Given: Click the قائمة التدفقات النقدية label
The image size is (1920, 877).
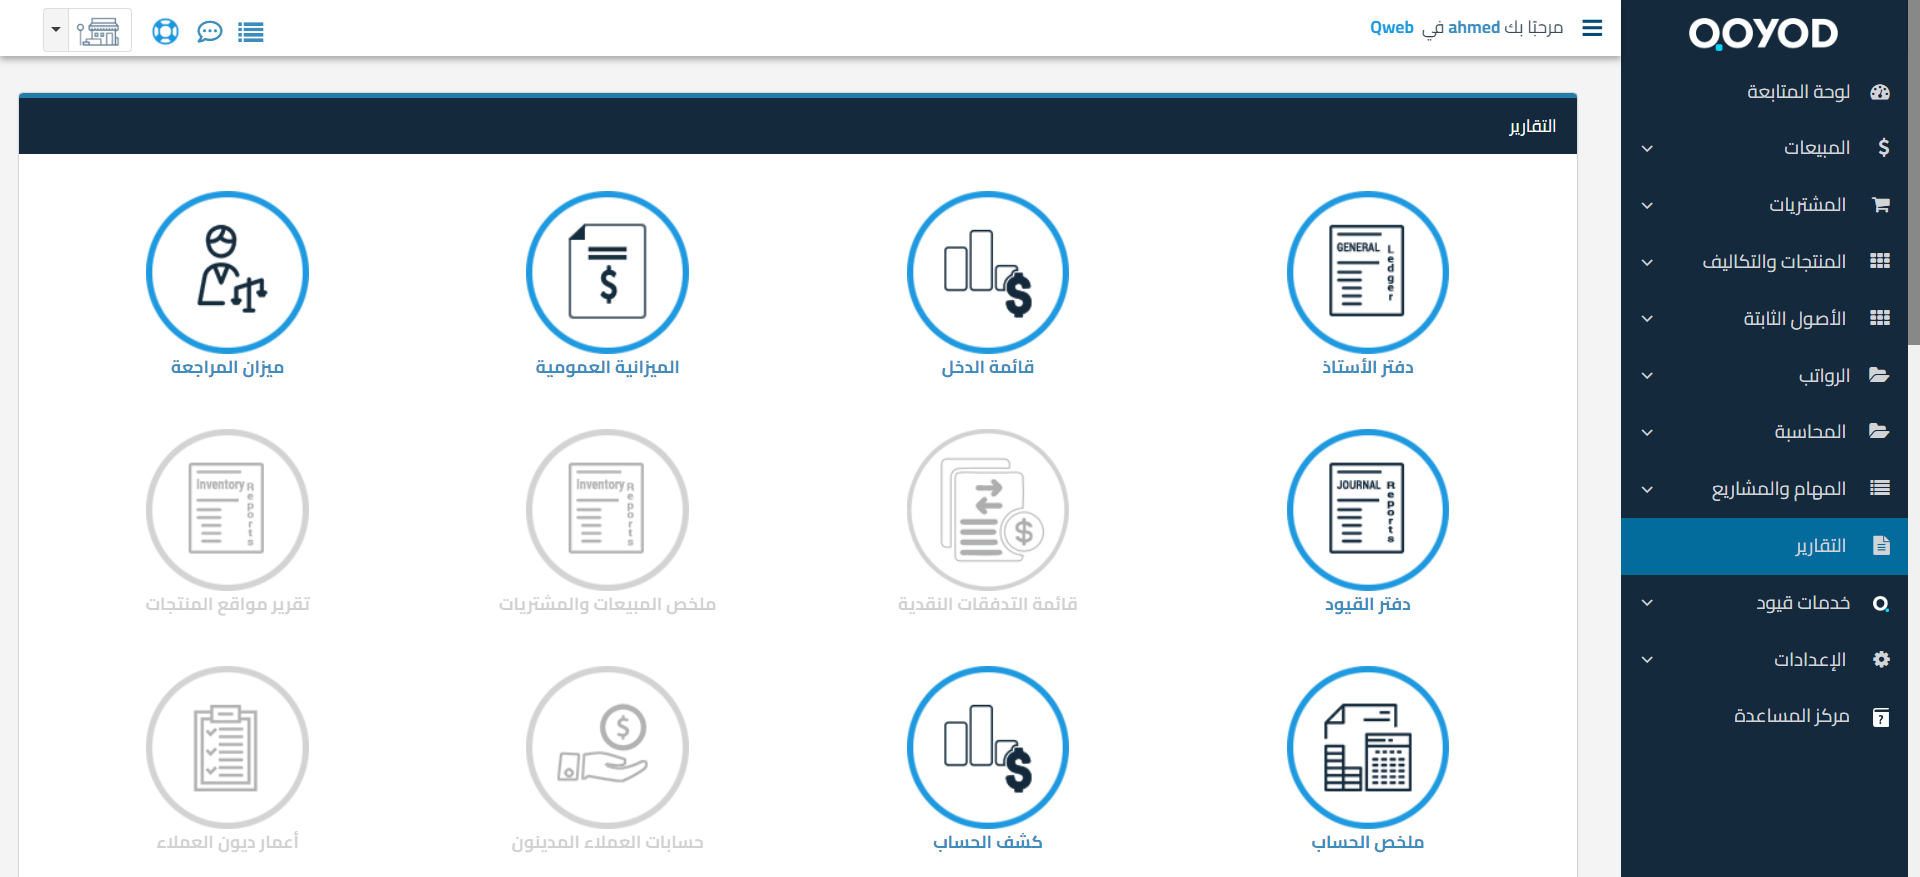Looking at the screenshot, I should click(x=987, y=604).
